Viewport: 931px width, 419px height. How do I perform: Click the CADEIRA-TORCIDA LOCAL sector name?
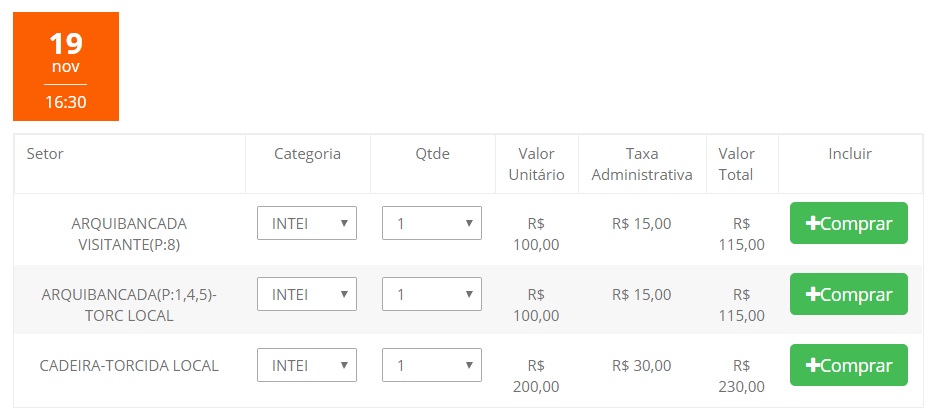[129, 365]
